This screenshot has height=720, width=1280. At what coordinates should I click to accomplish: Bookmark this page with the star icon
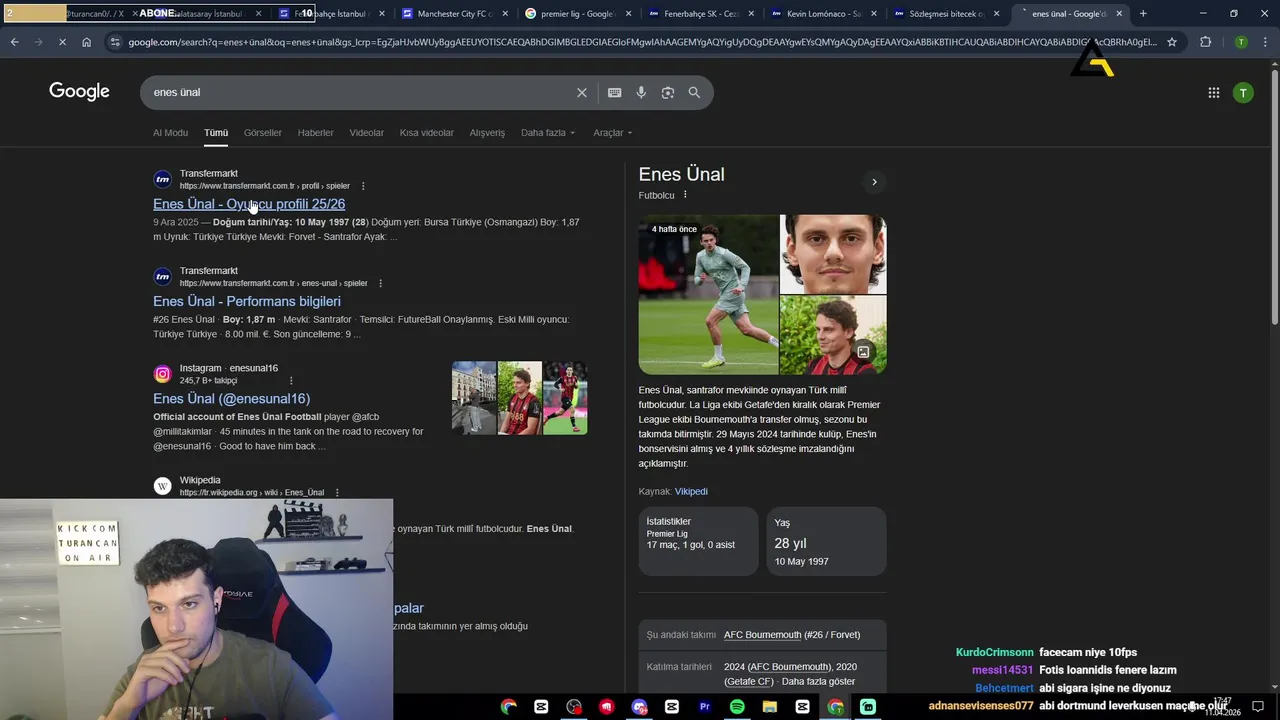(1172, 42)
